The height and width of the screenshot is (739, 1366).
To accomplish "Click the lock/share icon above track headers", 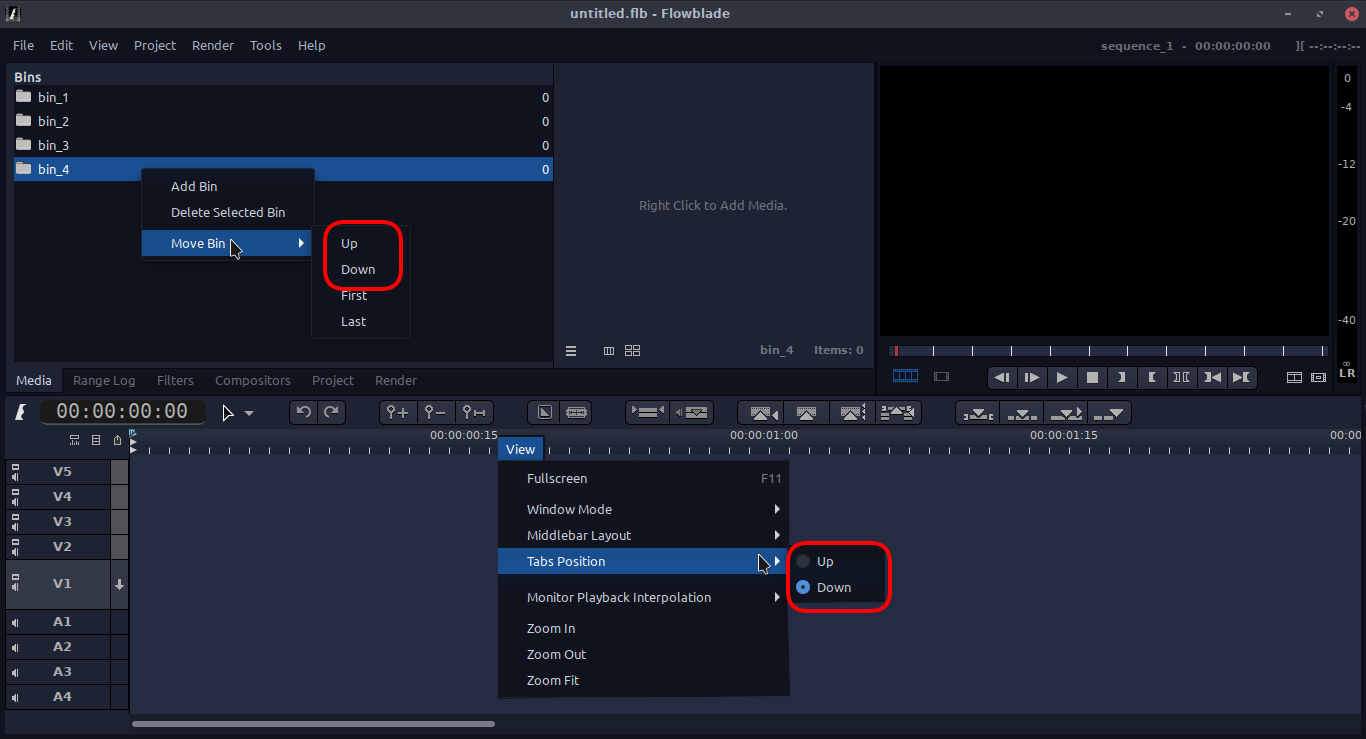I will coord(117,440).
